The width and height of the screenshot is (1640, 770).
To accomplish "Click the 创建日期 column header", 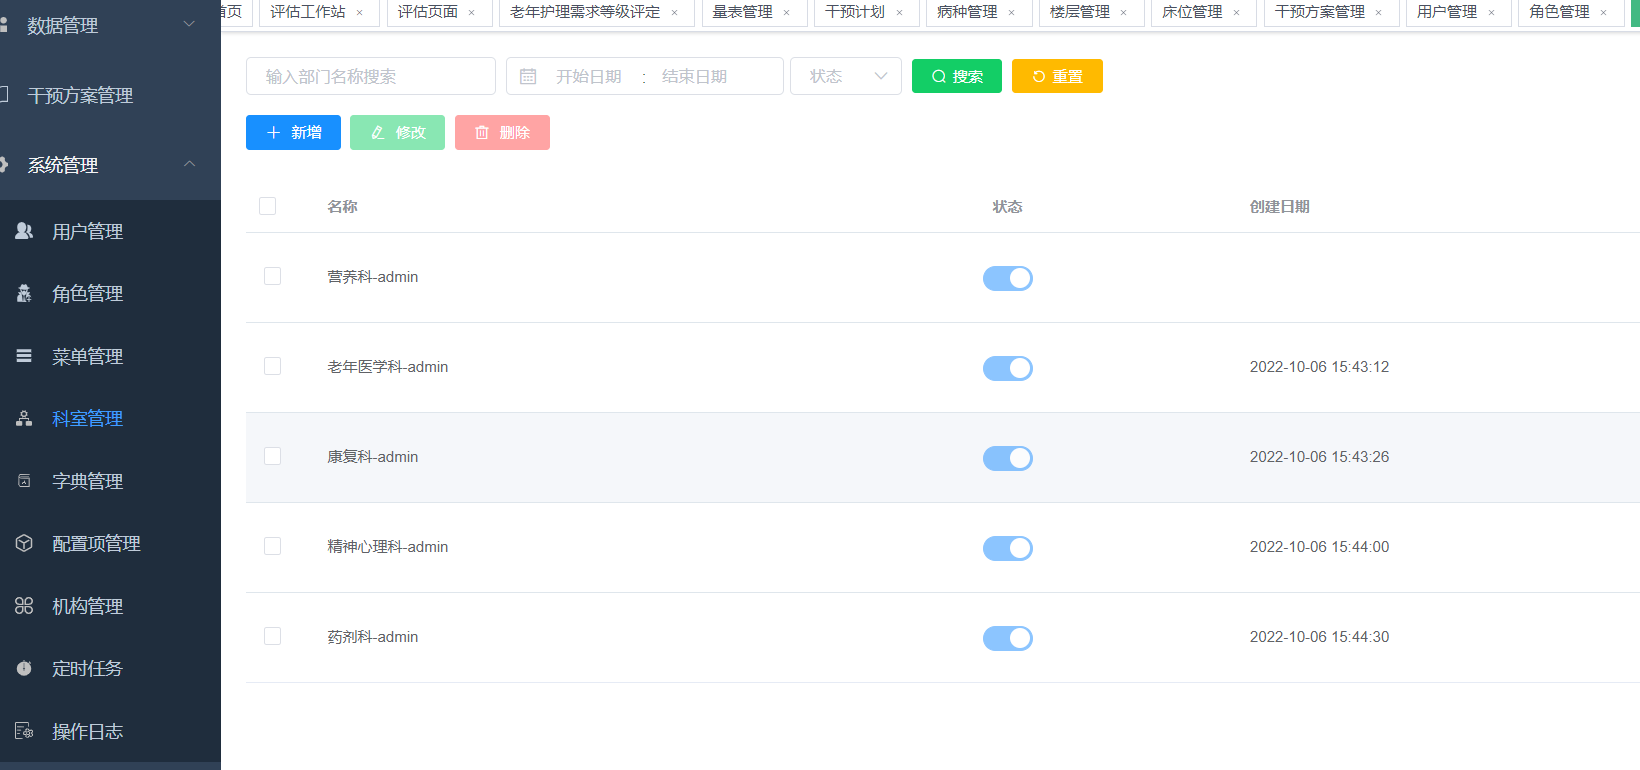I will [x=1280, y=207].
